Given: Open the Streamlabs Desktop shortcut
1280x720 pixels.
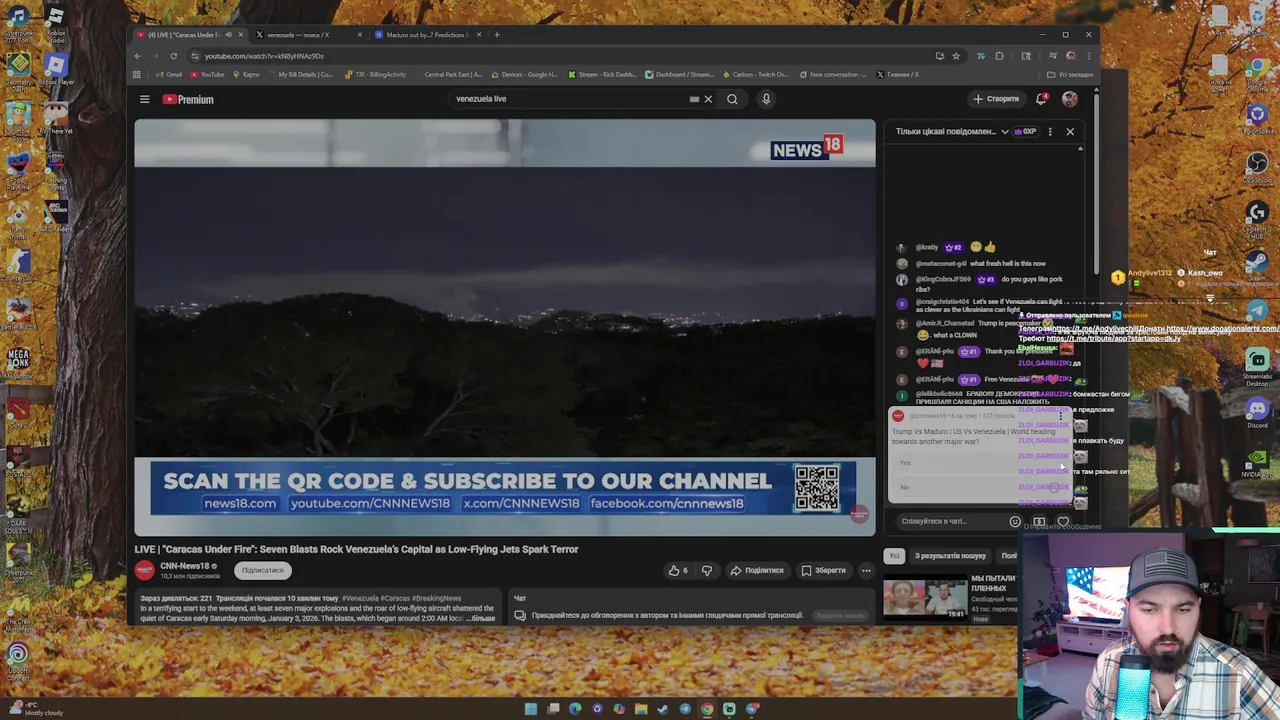Looking at the screenshot, I should click(x=1257, y=367).
